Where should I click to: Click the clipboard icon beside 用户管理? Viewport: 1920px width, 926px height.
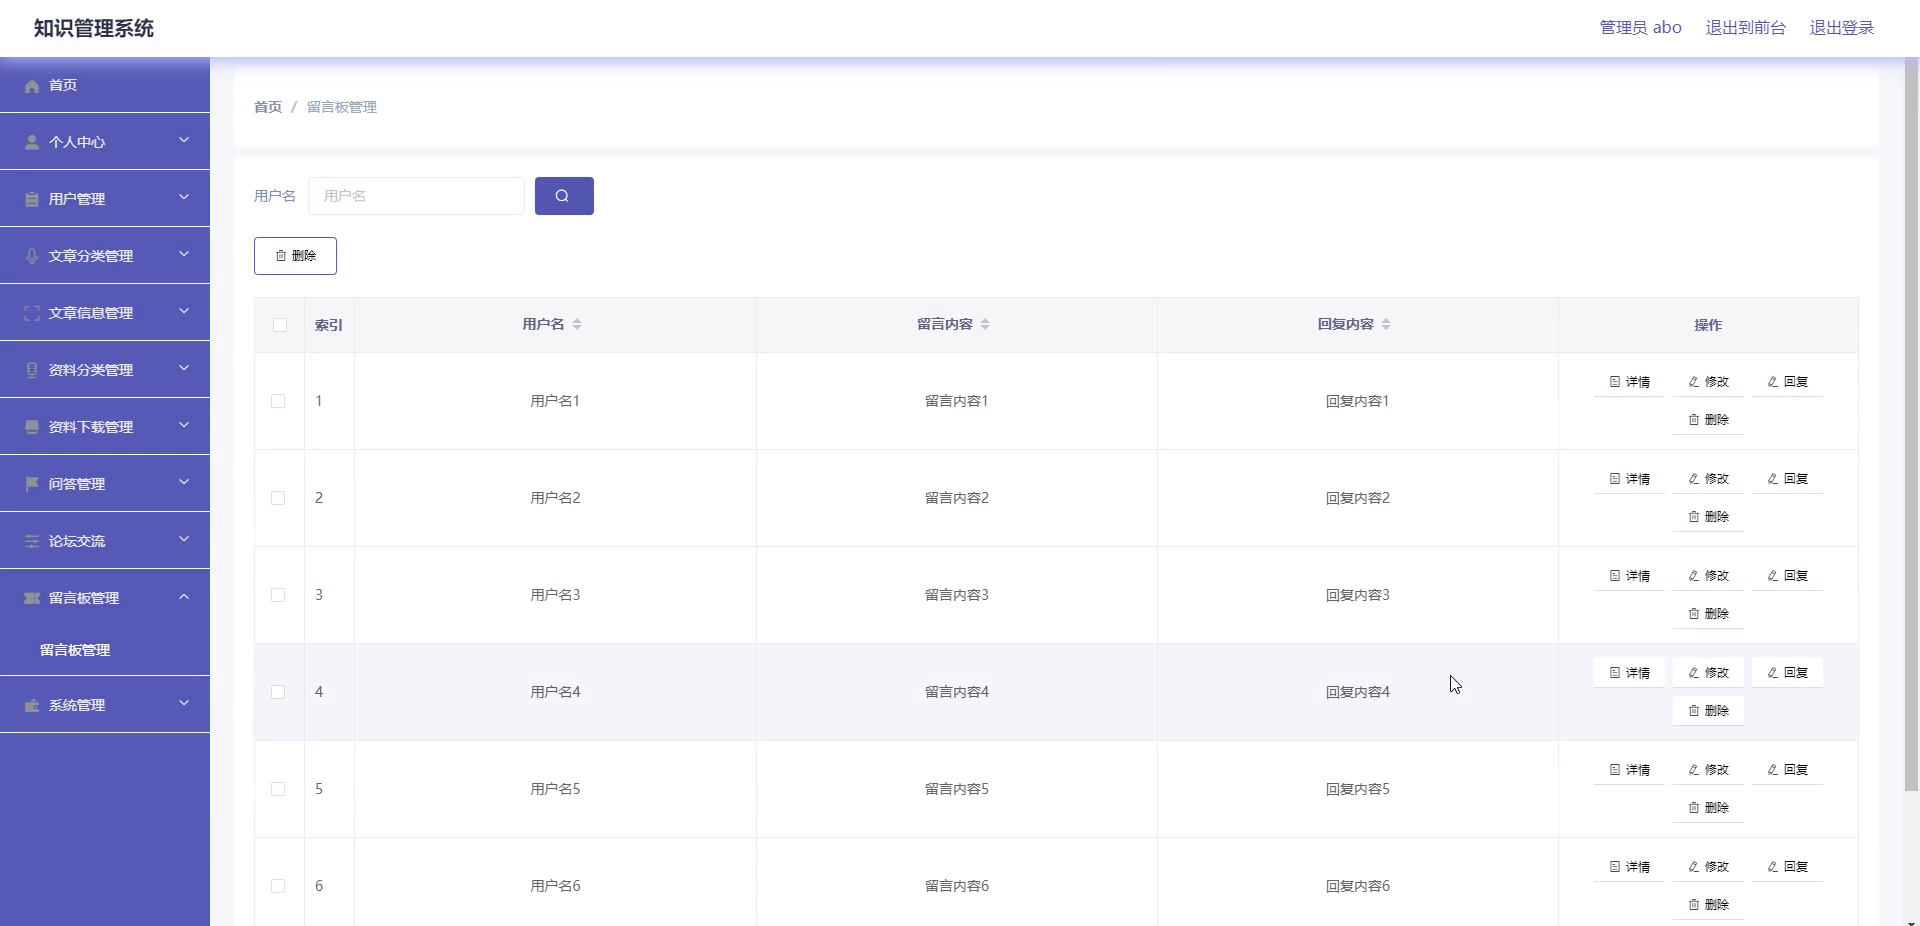pyautogui.click(x=32, y=199)
